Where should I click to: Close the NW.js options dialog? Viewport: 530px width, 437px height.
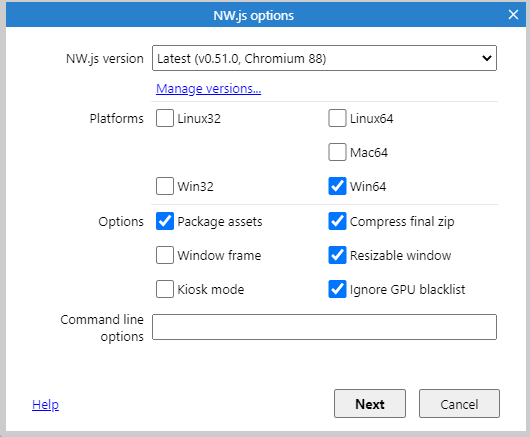pyautogui.click(x=513, y=15)
